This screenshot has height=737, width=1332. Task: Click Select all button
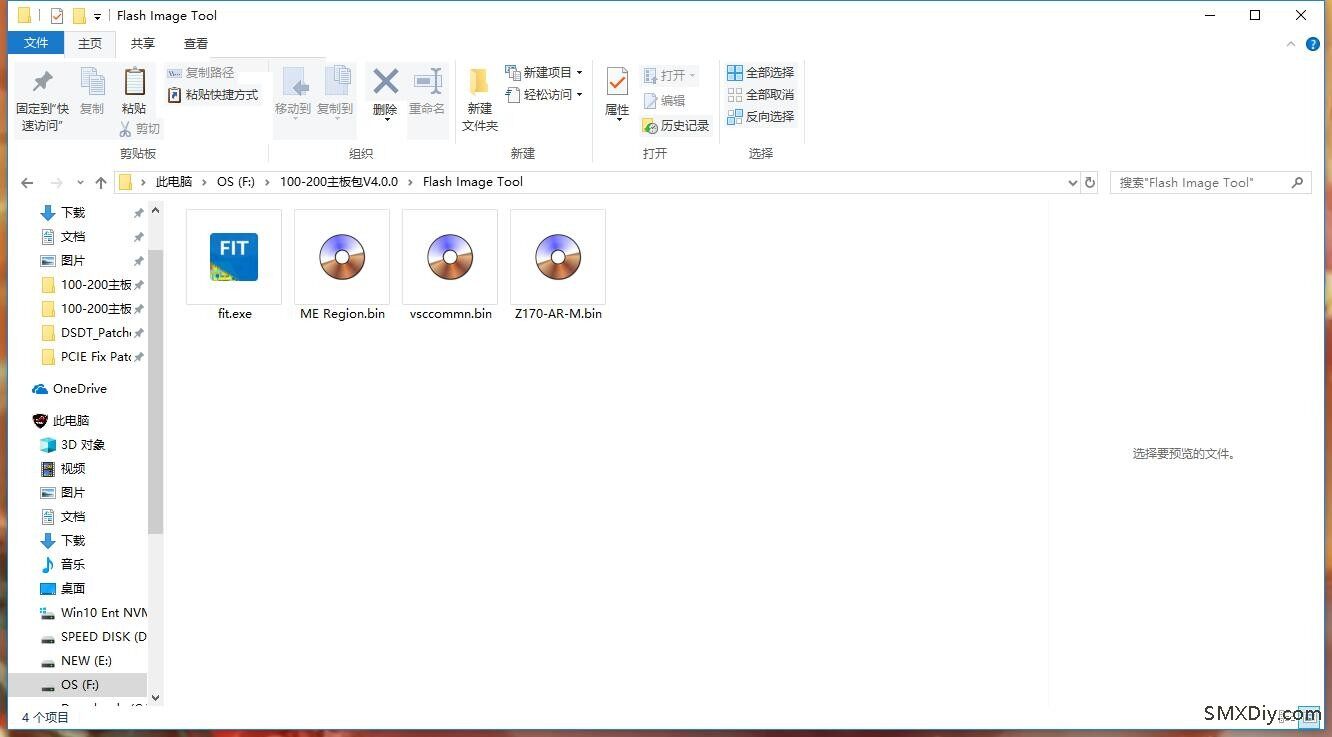click(760, 73)
